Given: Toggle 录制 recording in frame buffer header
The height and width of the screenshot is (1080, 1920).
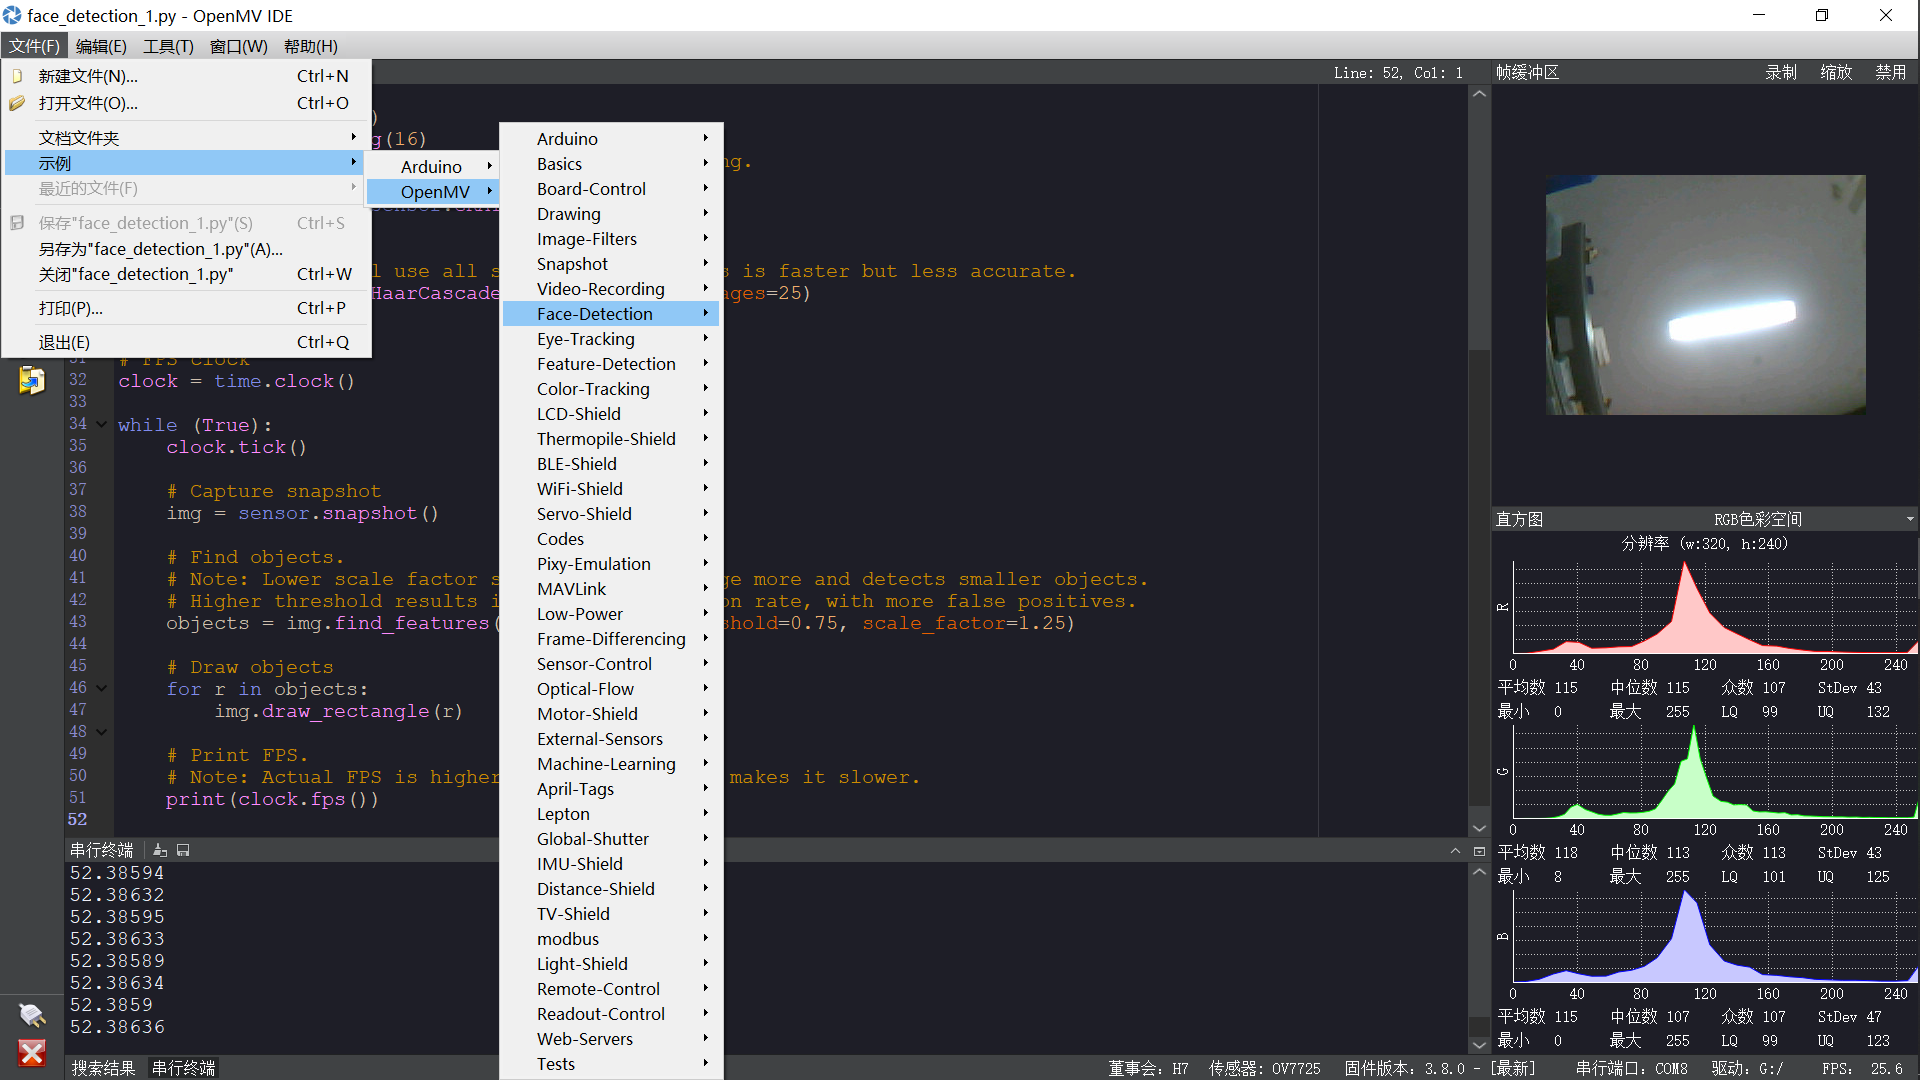Looking at the screenshot, I should click(x=1780, y=72).
